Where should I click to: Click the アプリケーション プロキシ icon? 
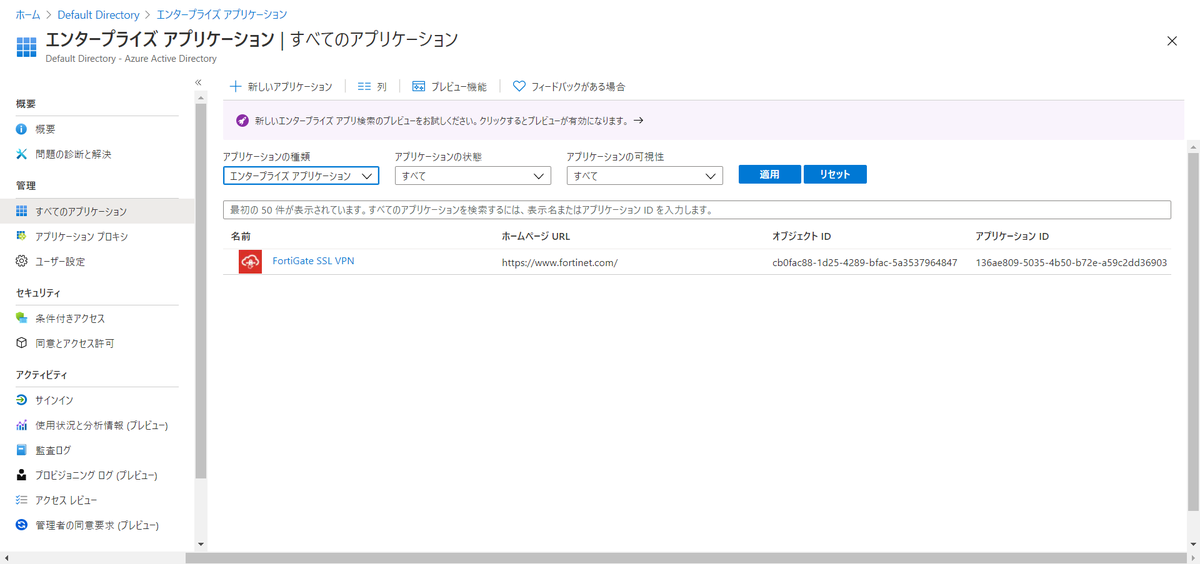[x=22, y=237]
